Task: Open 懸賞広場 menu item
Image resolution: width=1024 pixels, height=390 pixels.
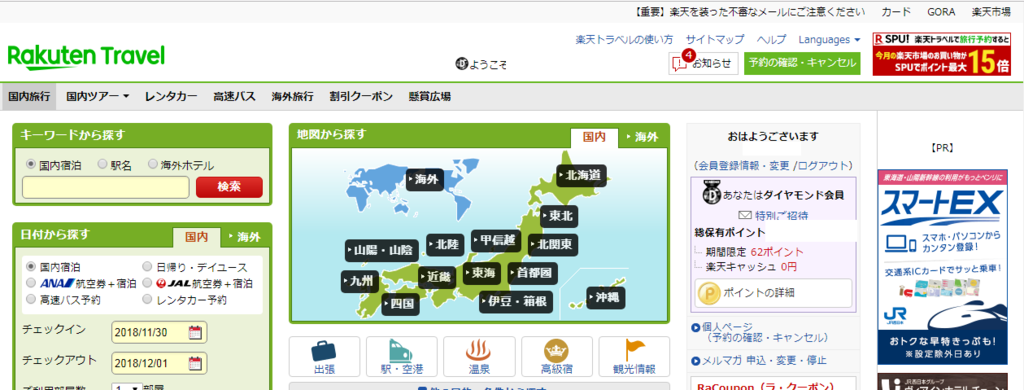Action: point(430,96)
